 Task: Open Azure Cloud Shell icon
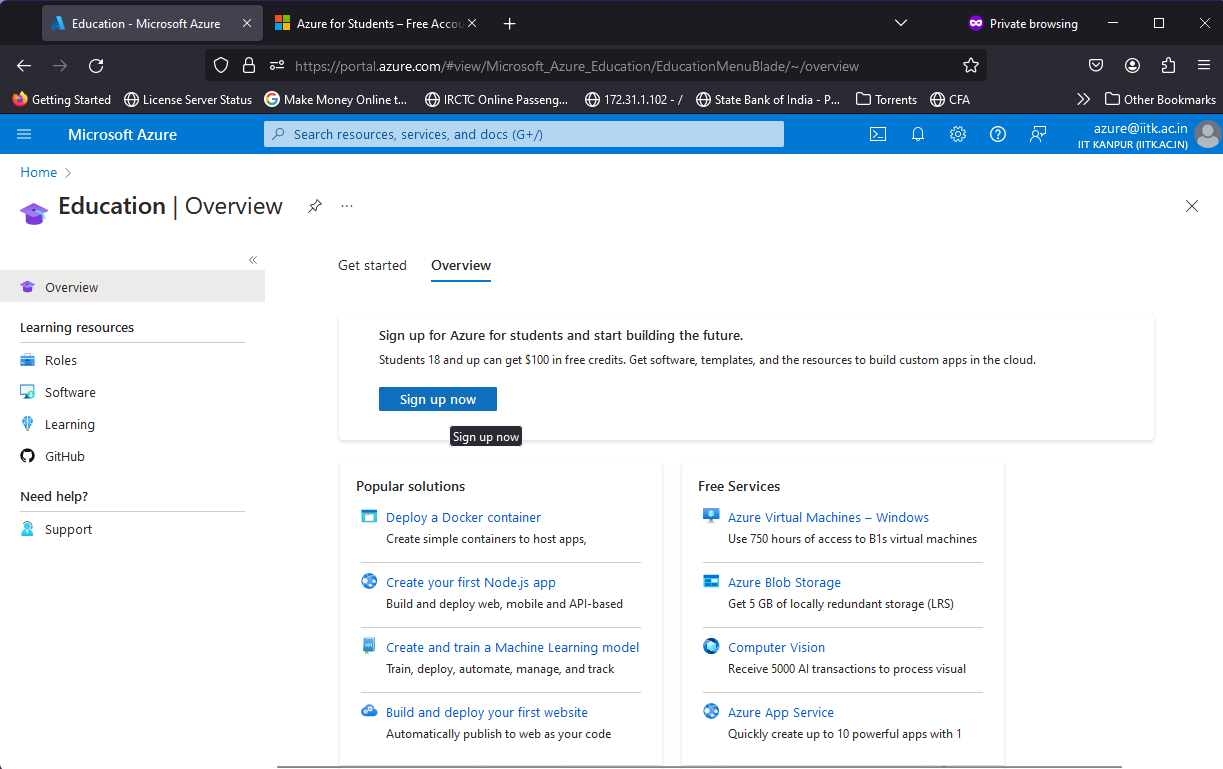click(877, 134)
